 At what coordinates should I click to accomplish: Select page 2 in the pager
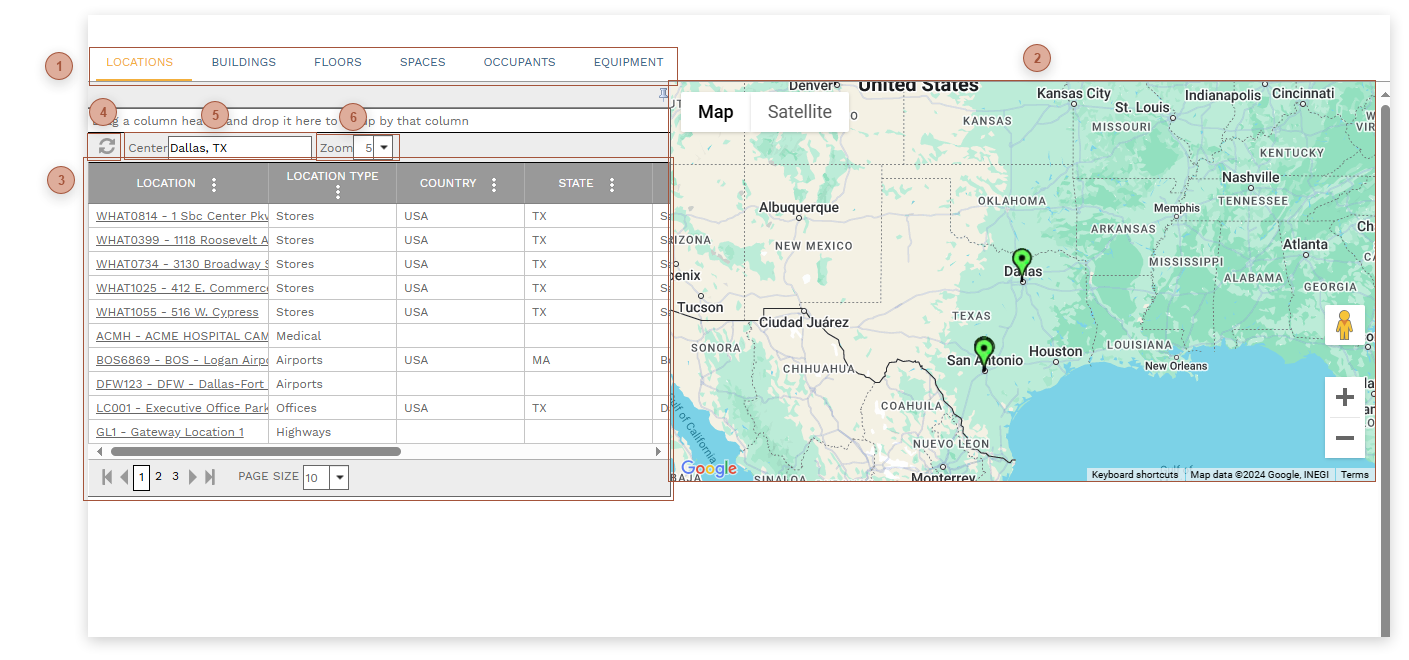point(158,477)
